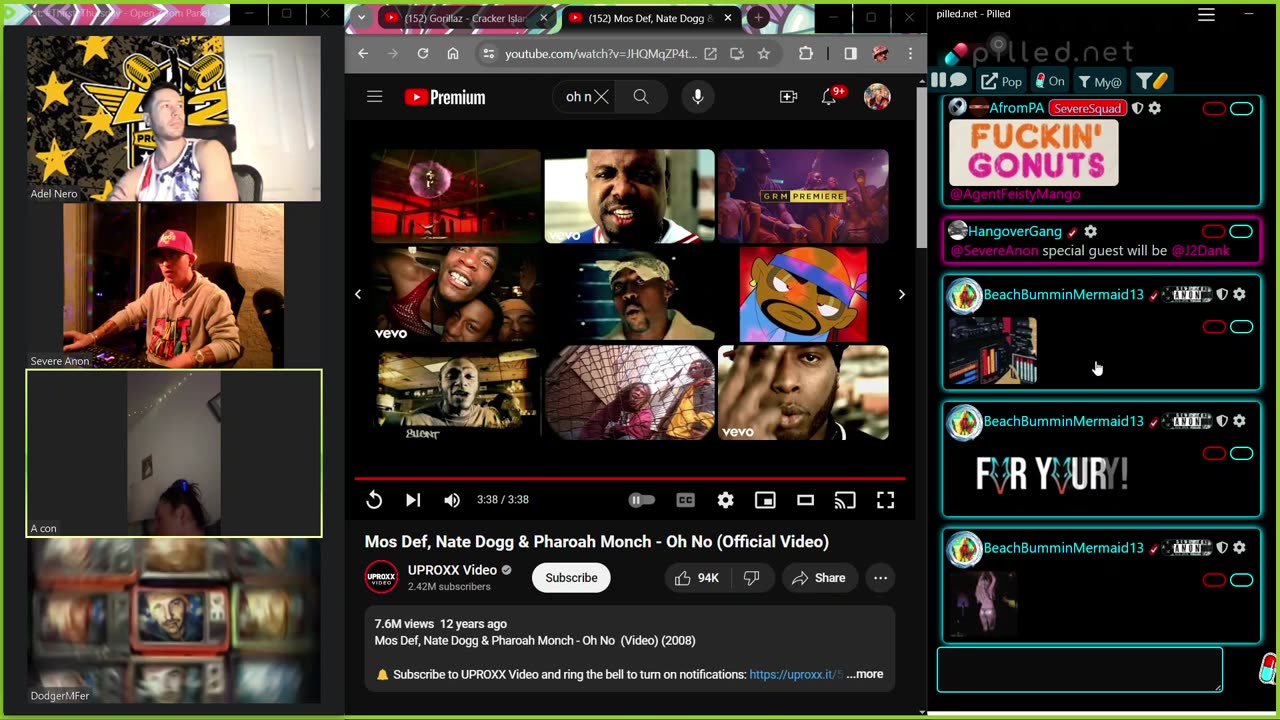The width and height of the screenshot is (1280, 720).
Task: Open player settings gear
Action: pos(725,500)
